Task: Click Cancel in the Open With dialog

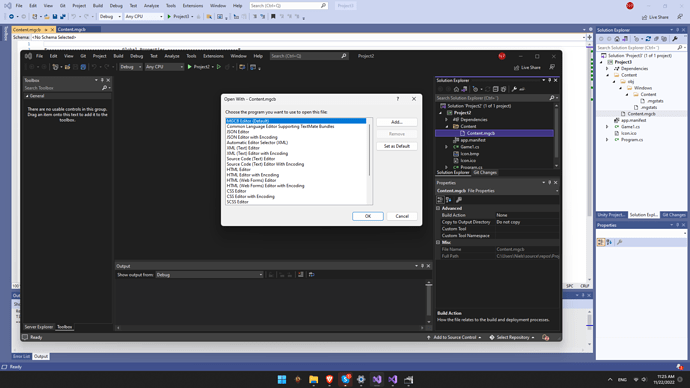Action: 402,216
